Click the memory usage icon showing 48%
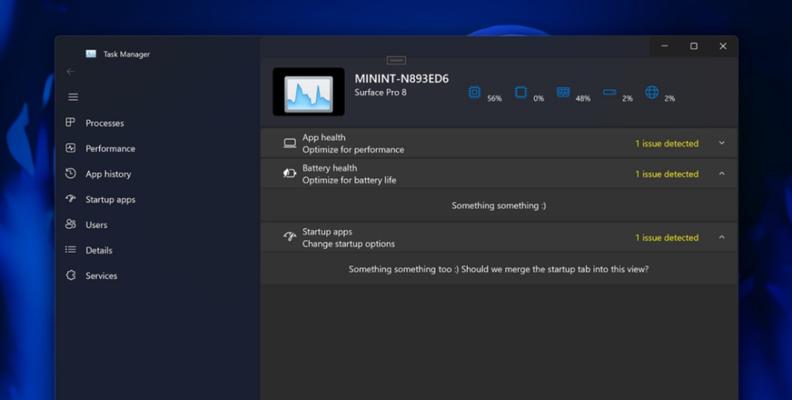792x400 pixels. coord(563,92)
